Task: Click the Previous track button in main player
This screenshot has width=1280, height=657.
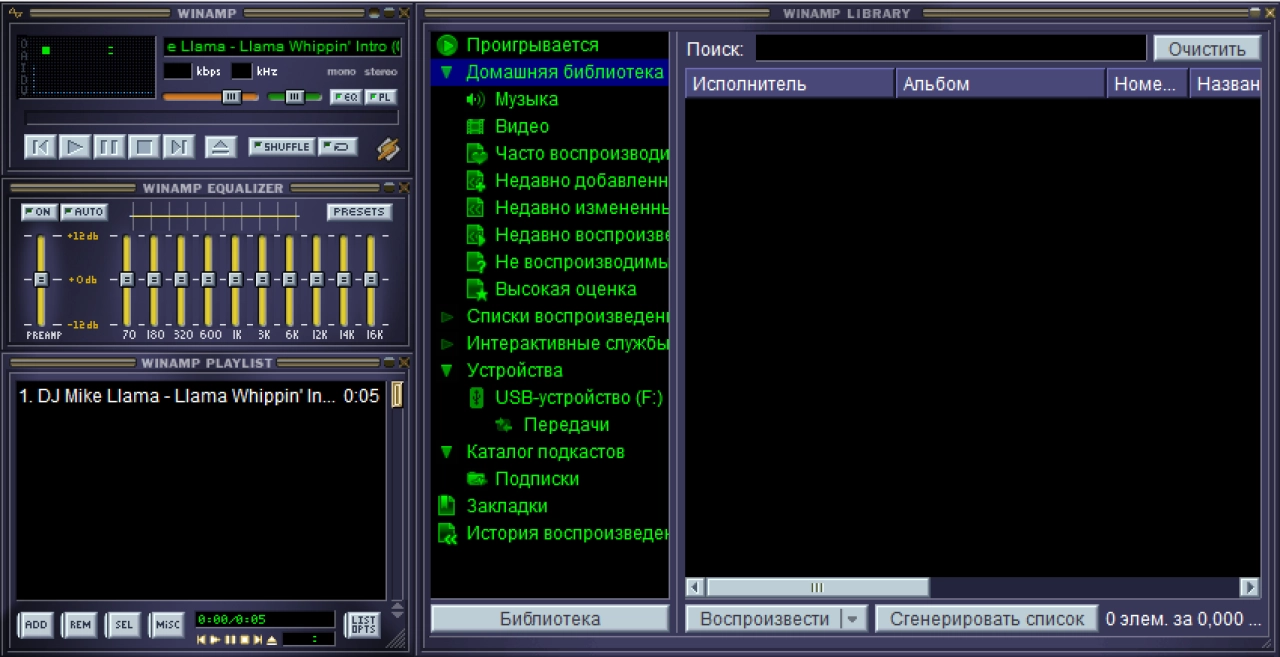Action: [39, 147]
